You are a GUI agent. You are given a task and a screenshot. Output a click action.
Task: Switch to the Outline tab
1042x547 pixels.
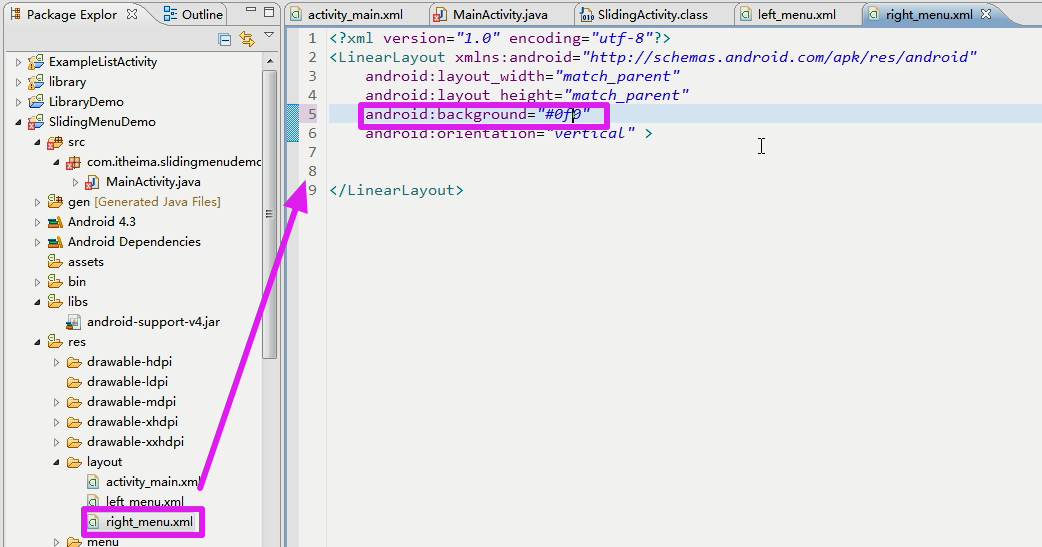click(x=194, y=14)
